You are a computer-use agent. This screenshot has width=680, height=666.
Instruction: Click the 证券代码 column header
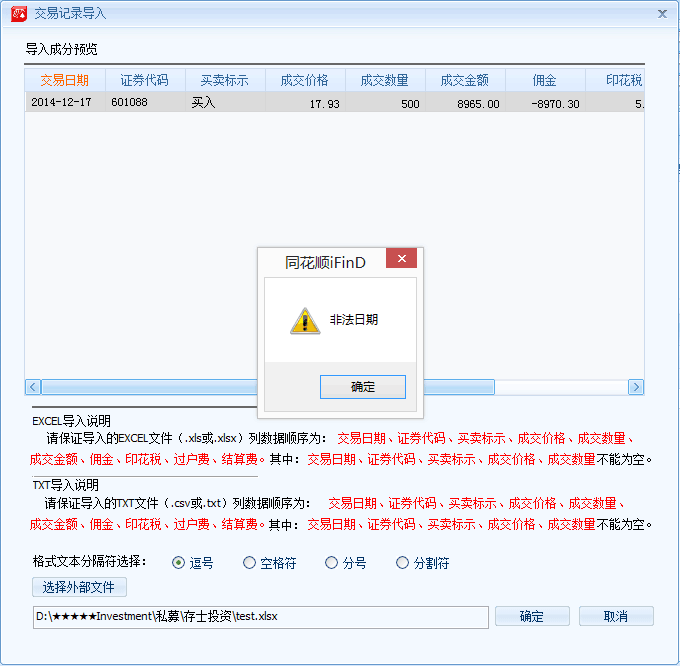click(145, 80)
